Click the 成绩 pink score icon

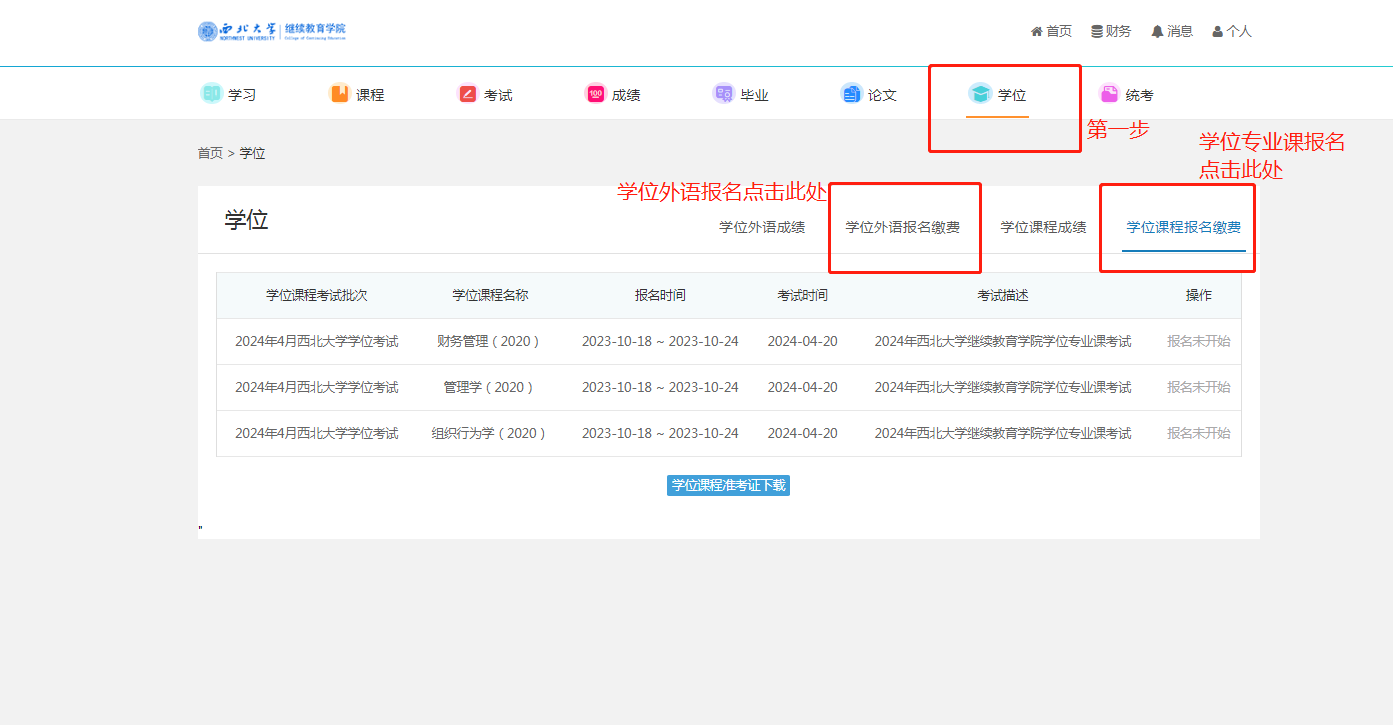[595, 94]
